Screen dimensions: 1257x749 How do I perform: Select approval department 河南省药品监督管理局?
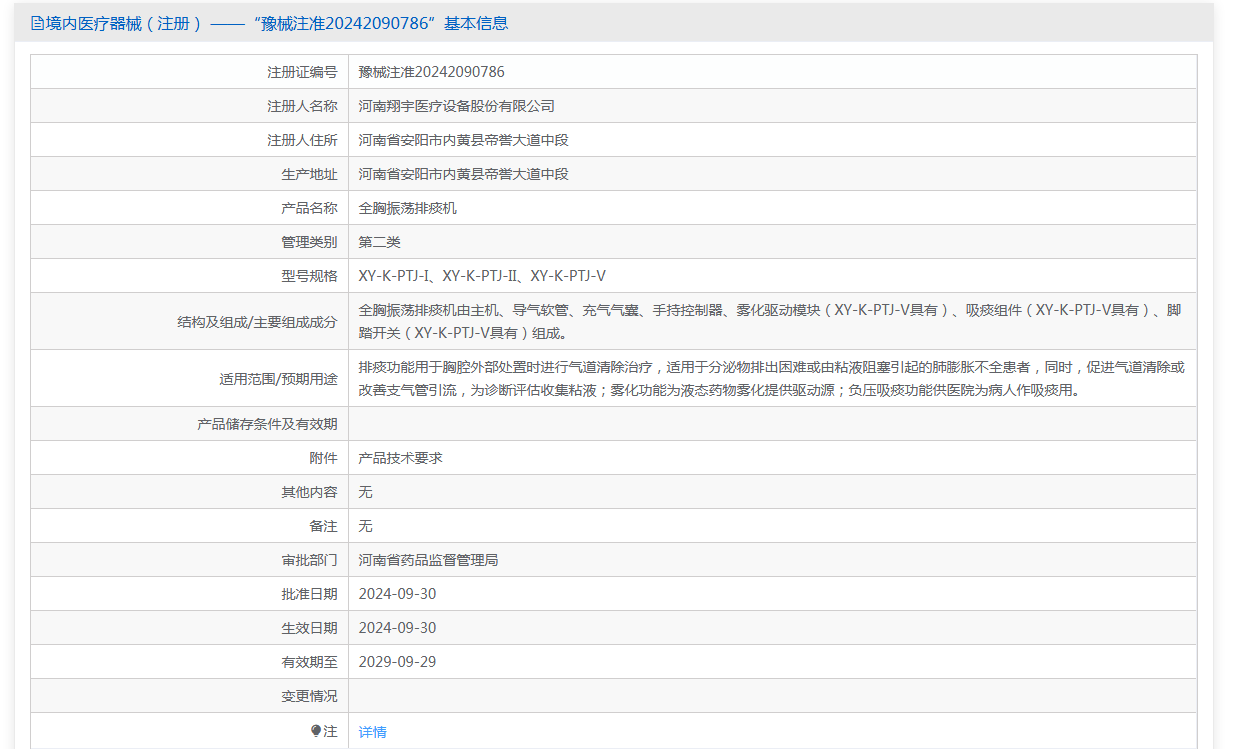pyautogui.click(x=429, y=560)
